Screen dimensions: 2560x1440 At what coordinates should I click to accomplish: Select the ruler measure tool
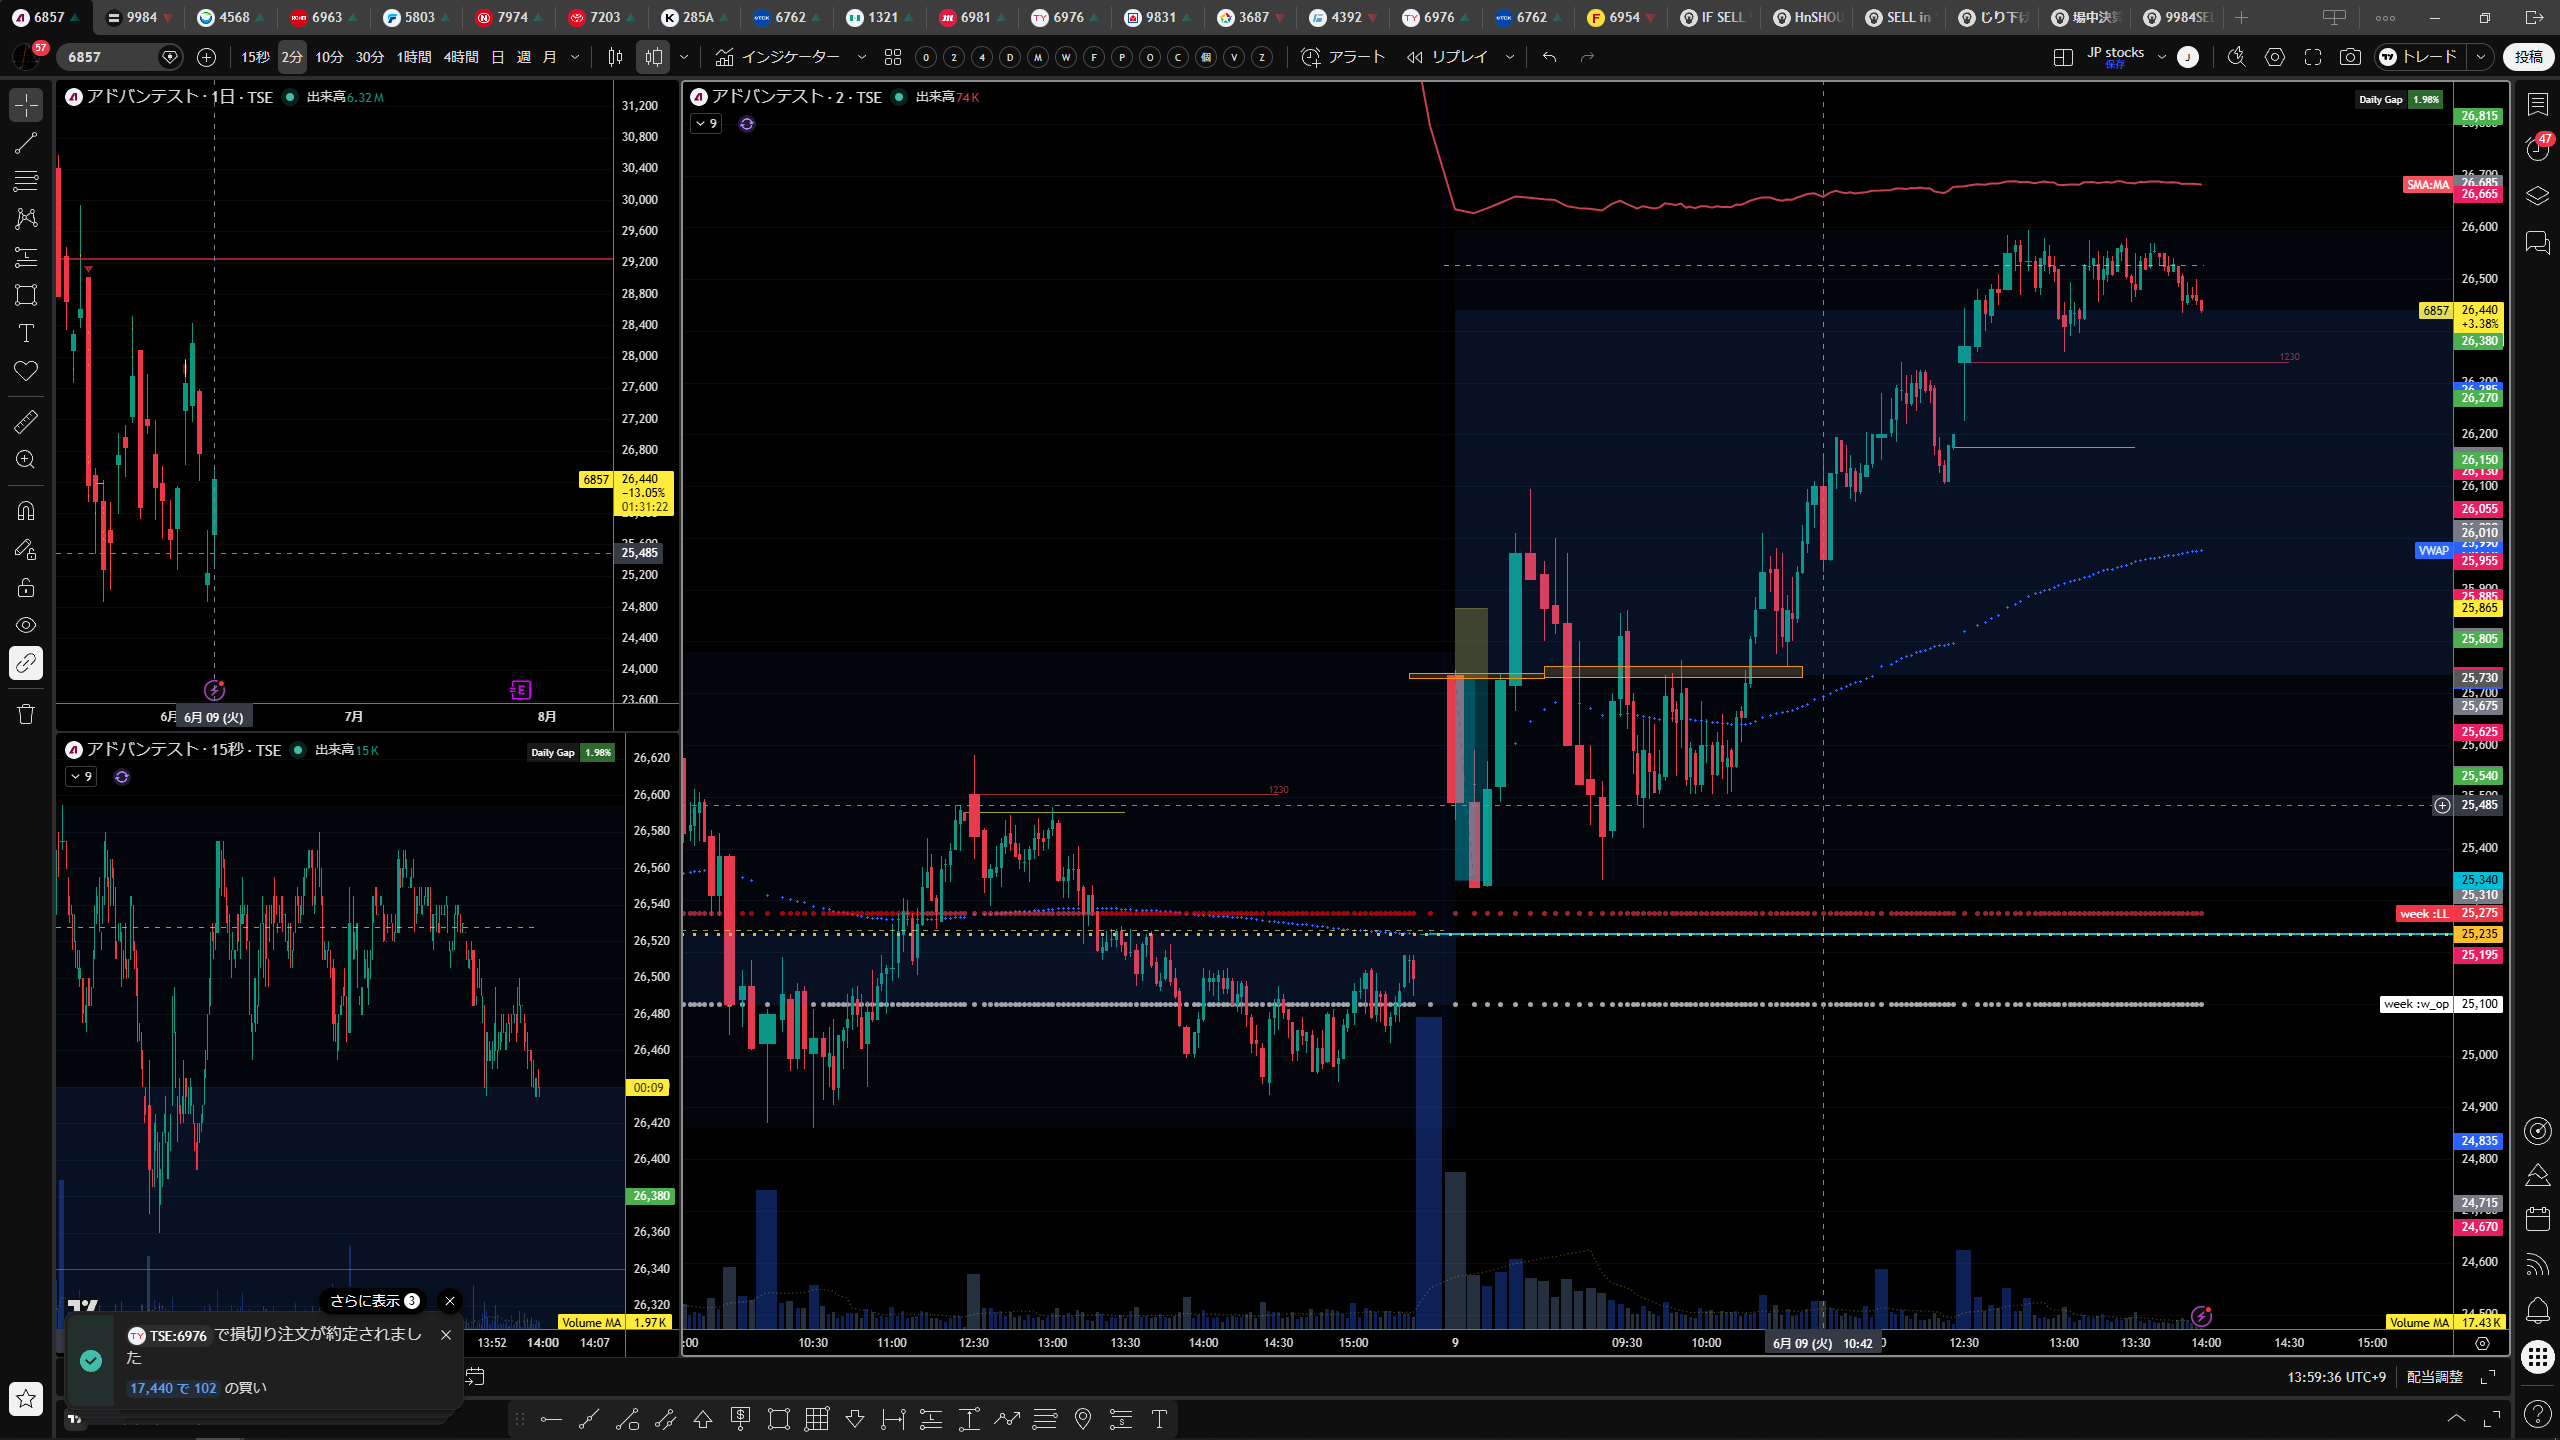pos(26,422)
